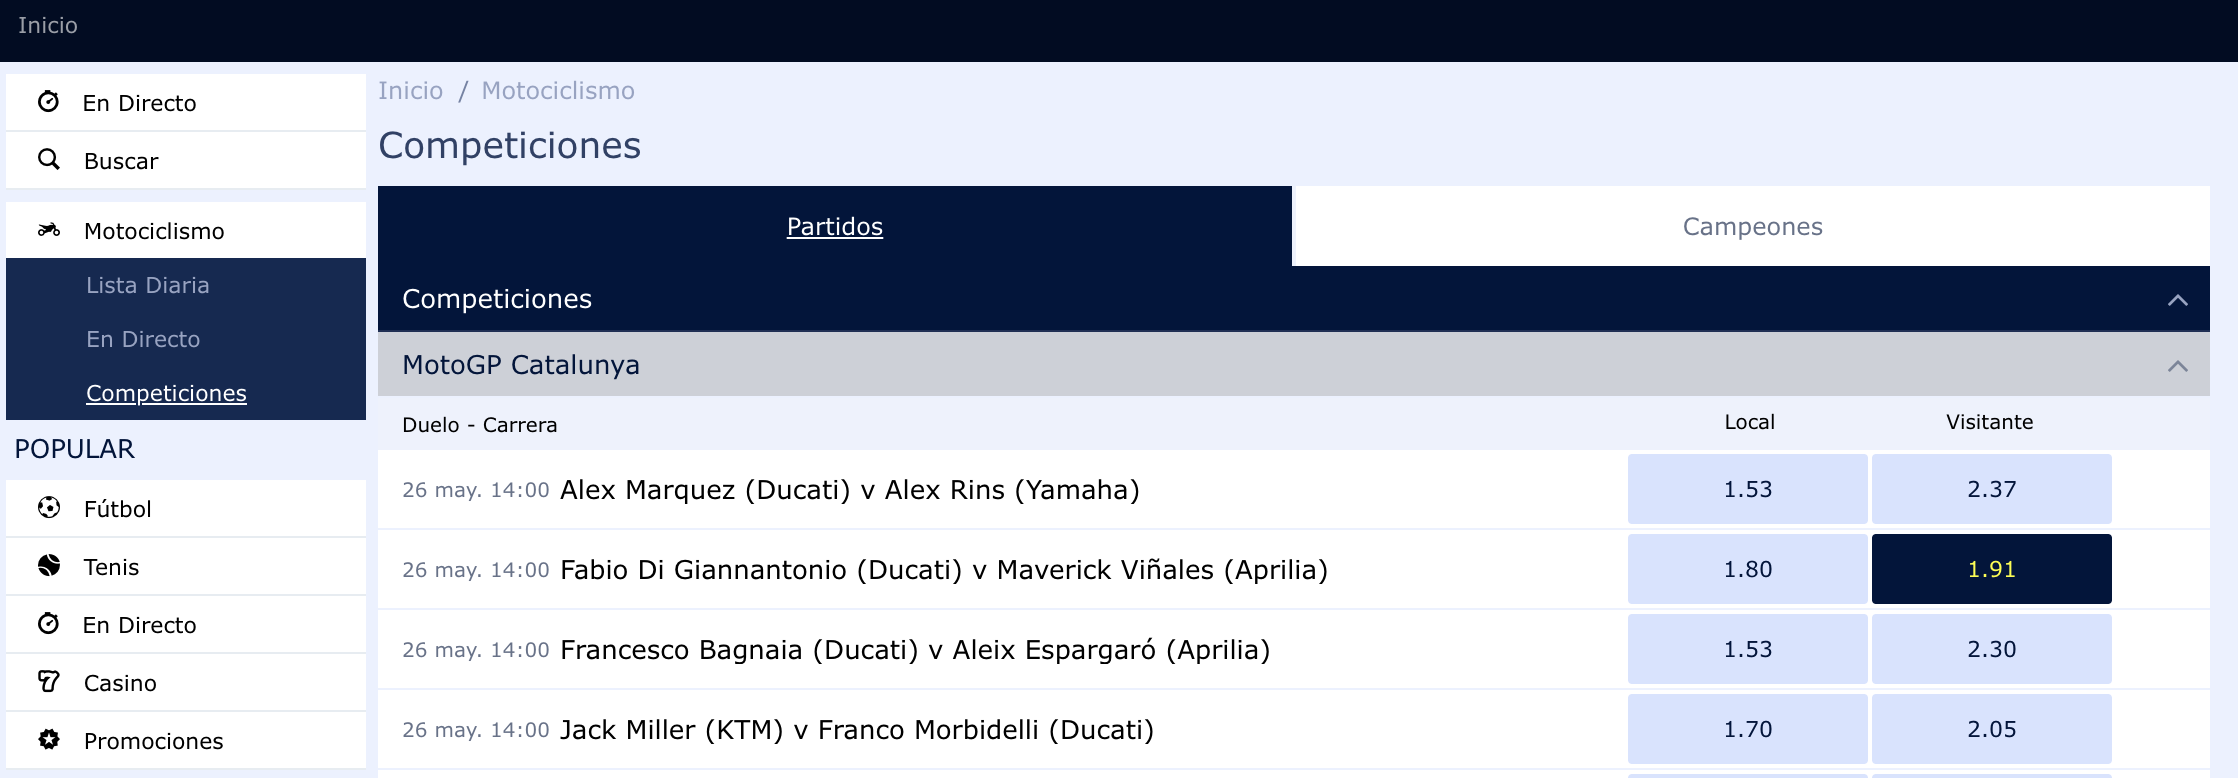The image size is (2238, 778).
Task: Collapse the Competiciones section header chevron
Action: coord(2177,300)
